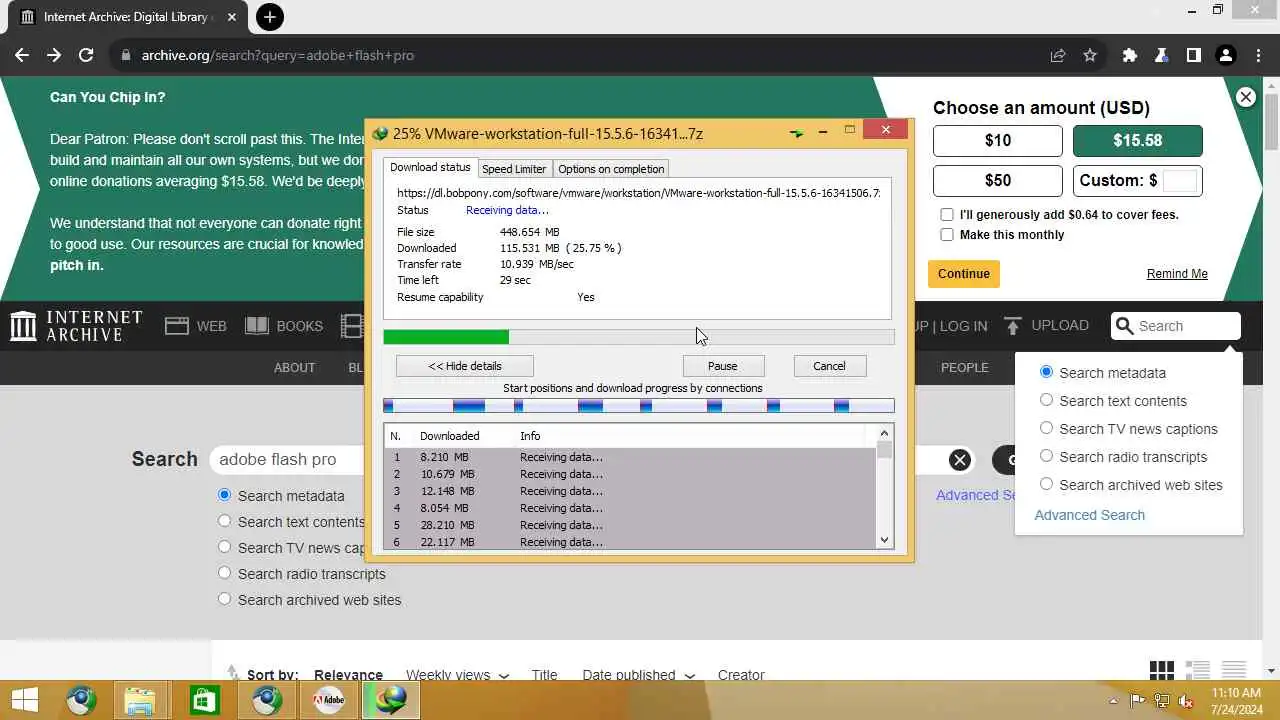Select 'Search radio transcripts' radio under main search
Screen dimensions: 1280x720
(x=224, y=573)
